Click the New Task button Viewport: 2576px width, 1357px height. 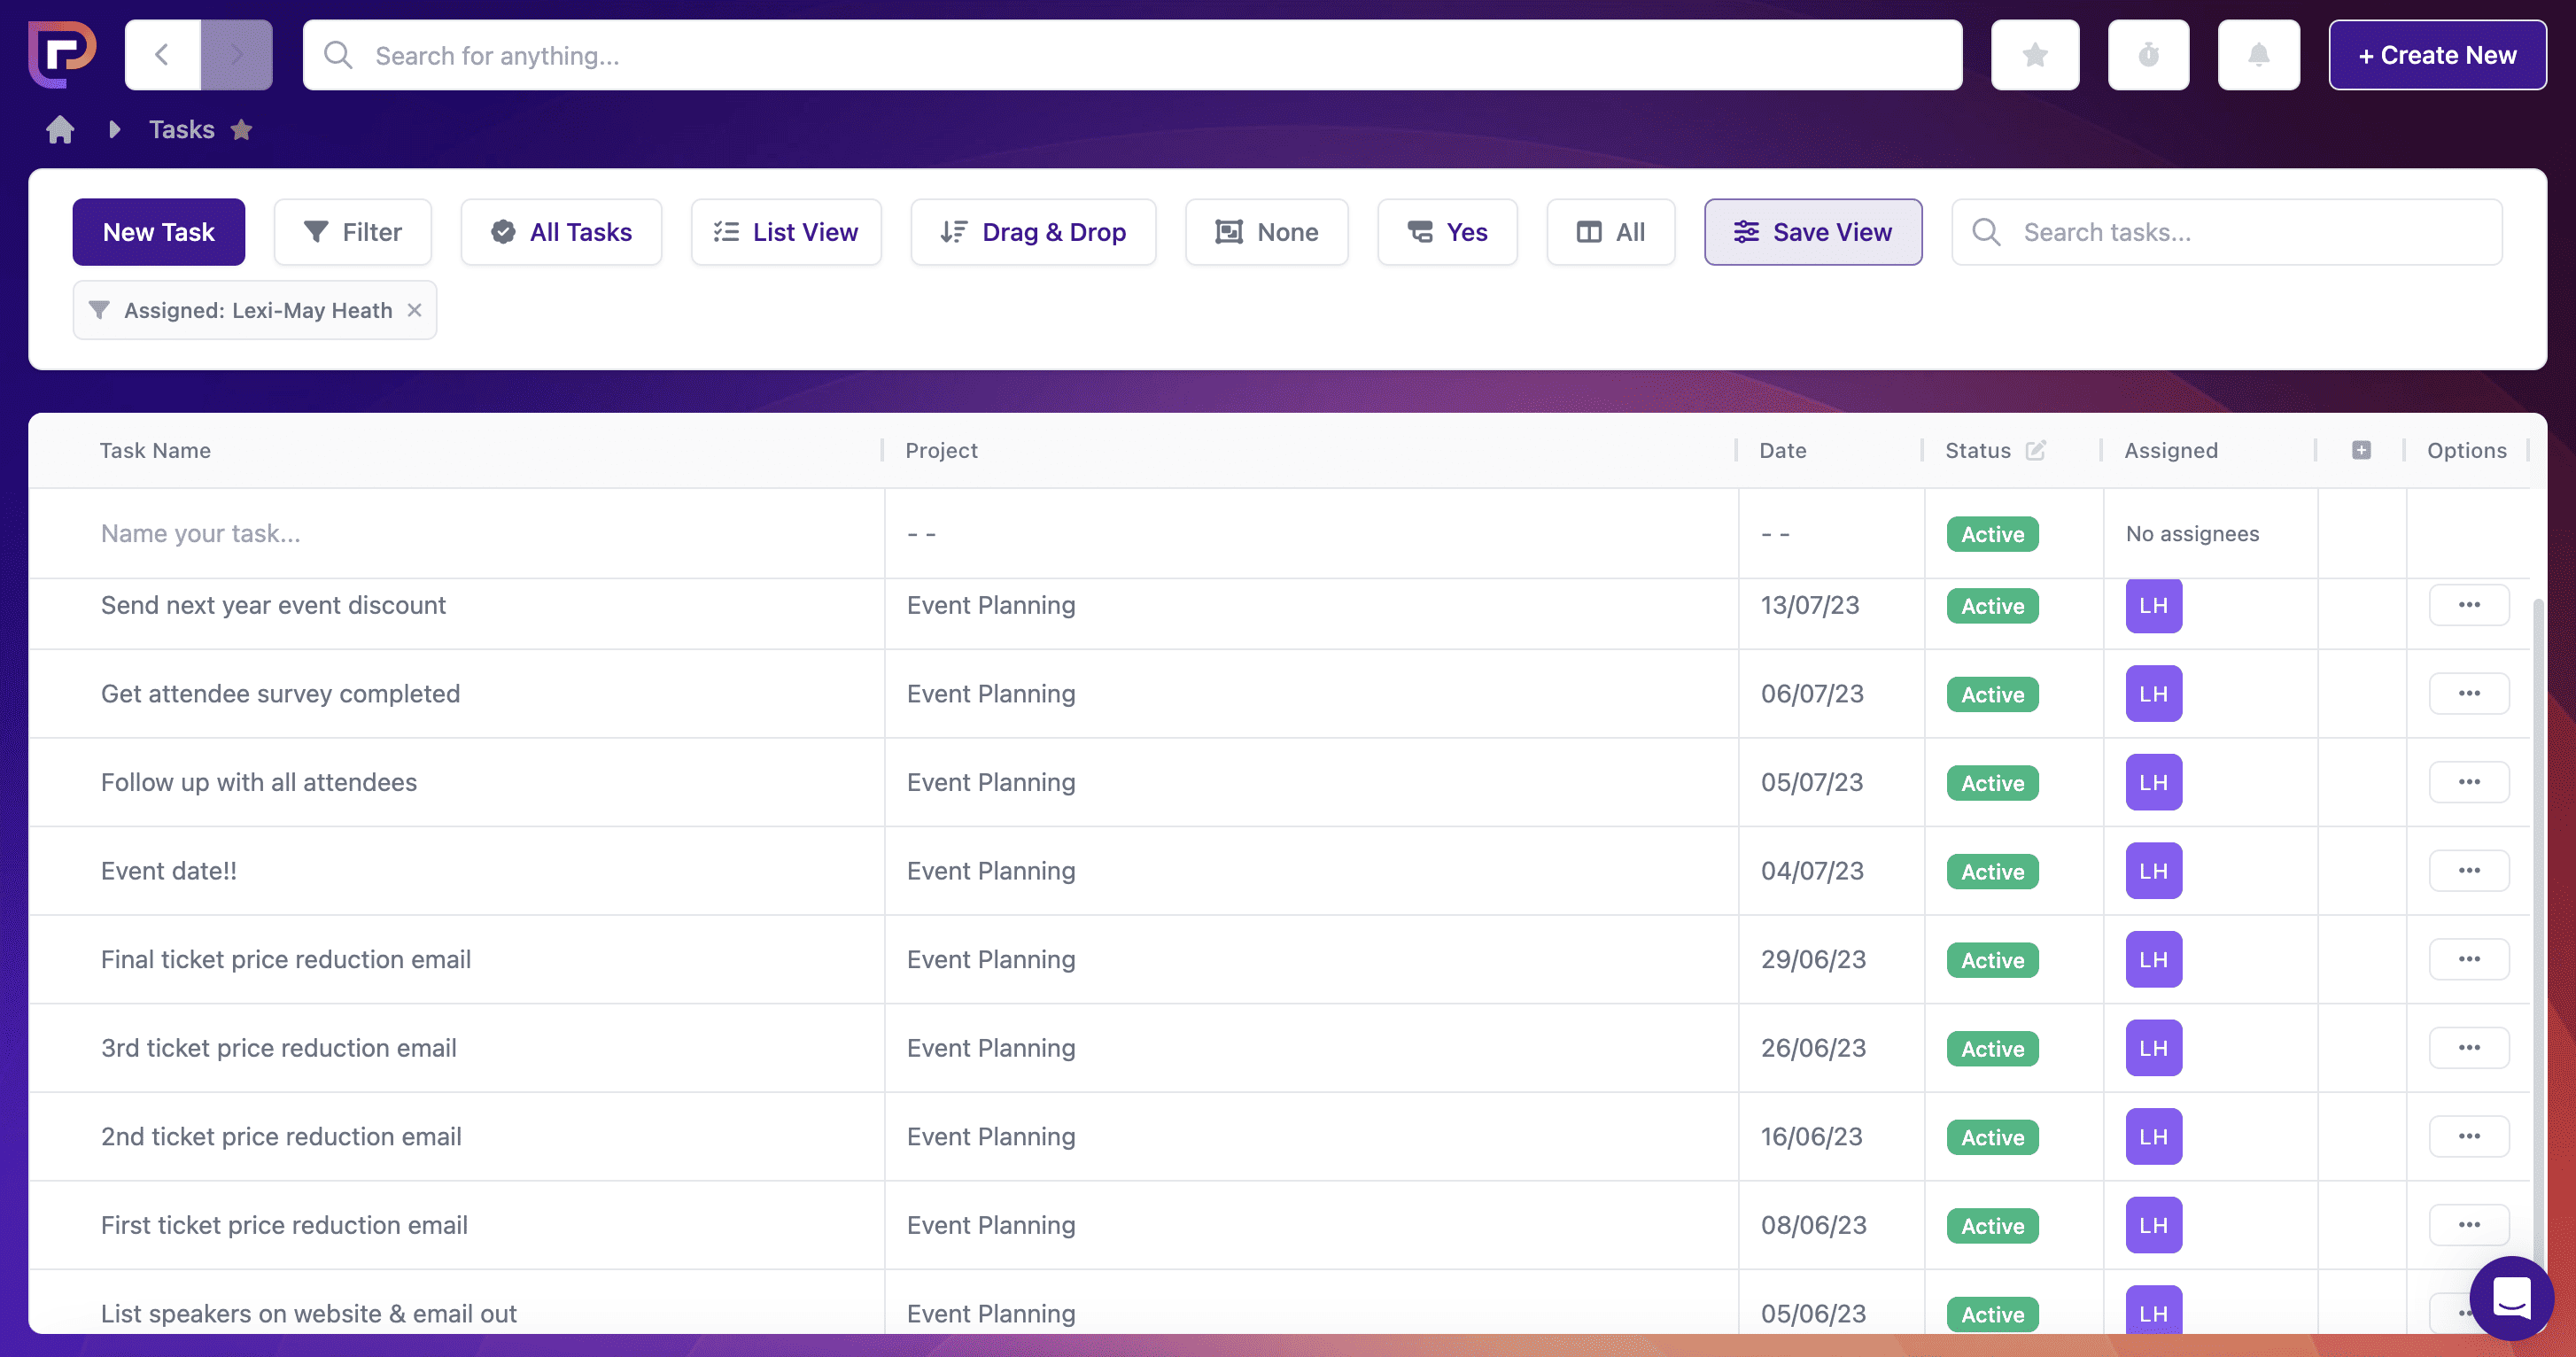[158, 232]
